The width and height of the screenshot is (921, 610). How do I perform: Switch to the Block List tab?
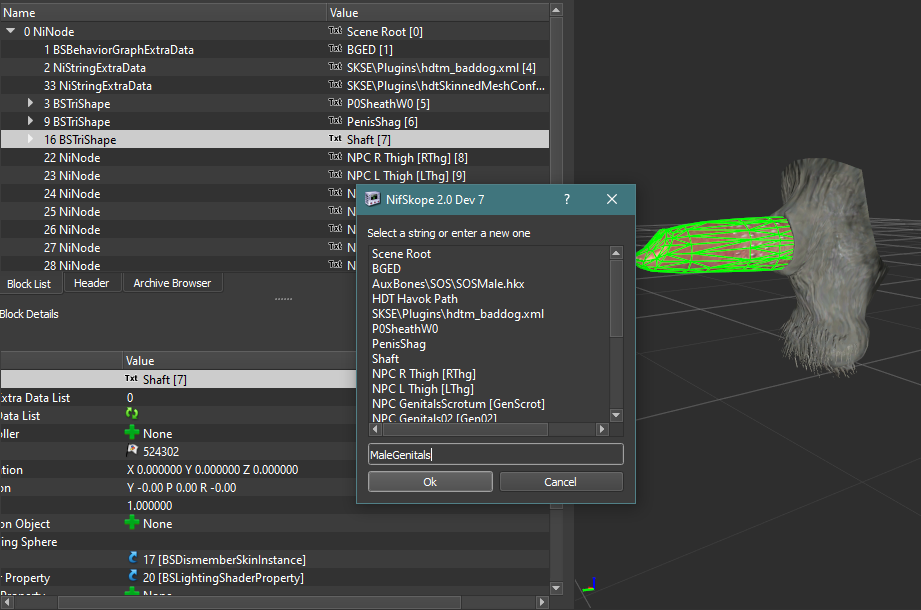pos(29,284)
